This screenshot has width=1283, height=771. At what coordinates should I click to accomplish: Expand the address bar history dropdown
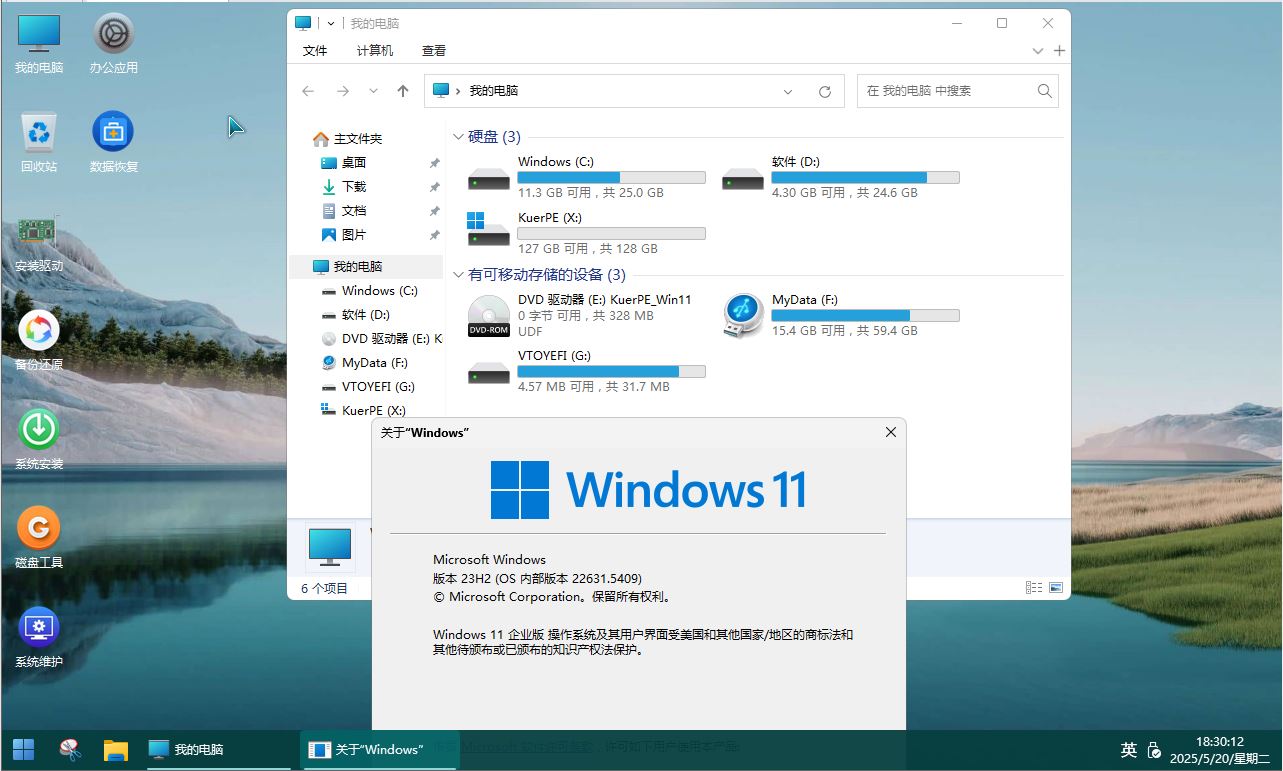click(788, 91)
